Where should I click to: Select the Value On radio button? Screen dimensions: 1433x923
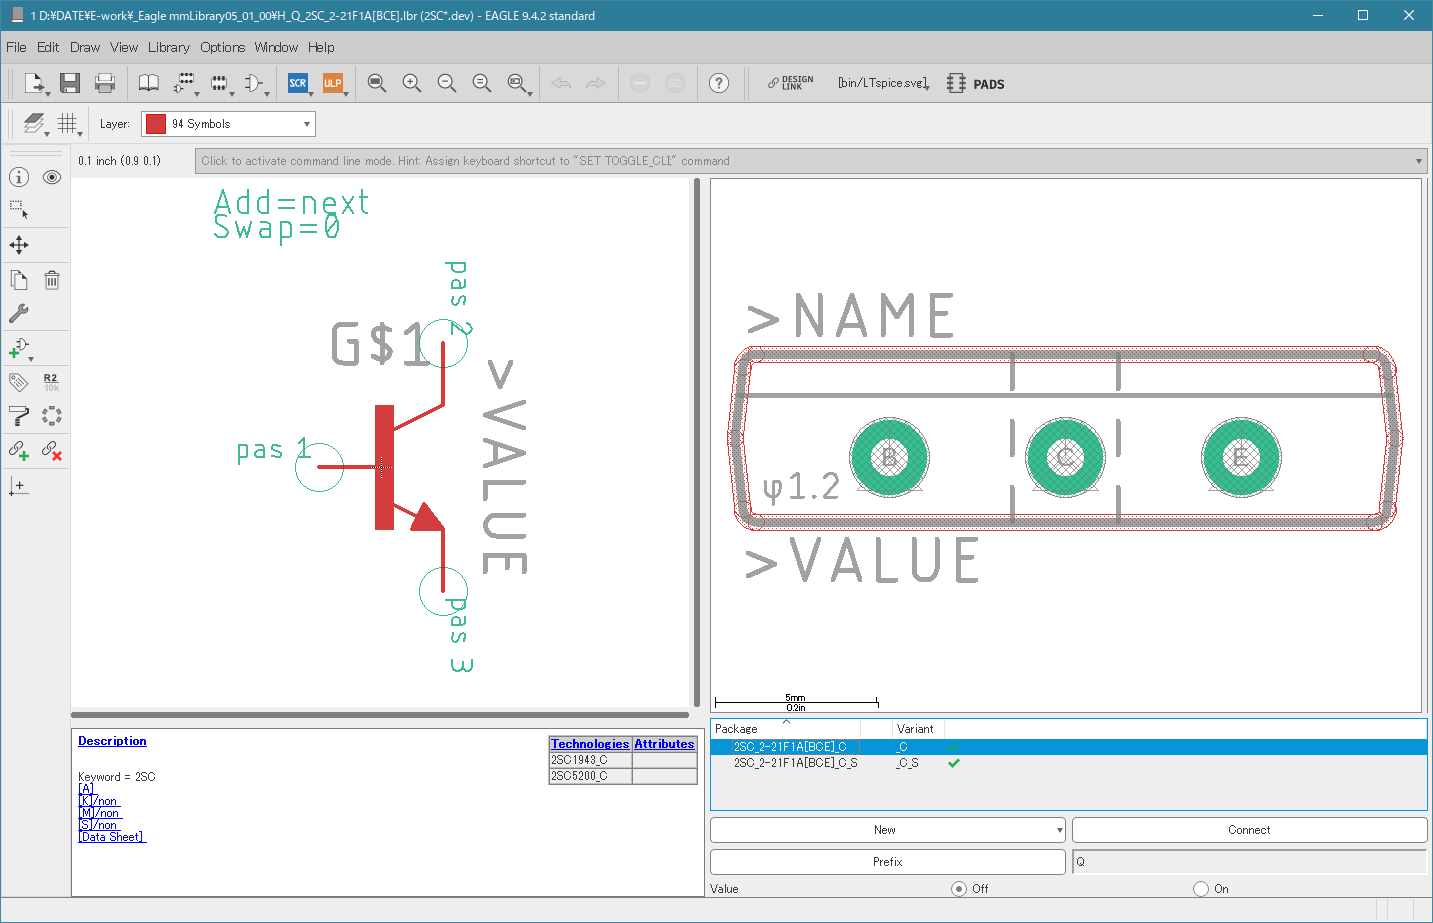pos(1201,888)
